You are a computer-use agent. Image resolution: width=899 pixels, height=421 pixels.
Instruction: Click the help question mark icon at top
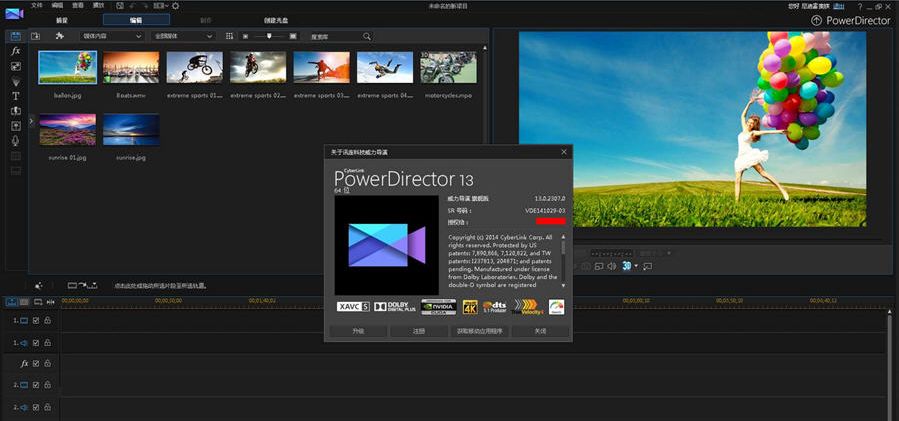pos(859,6)
